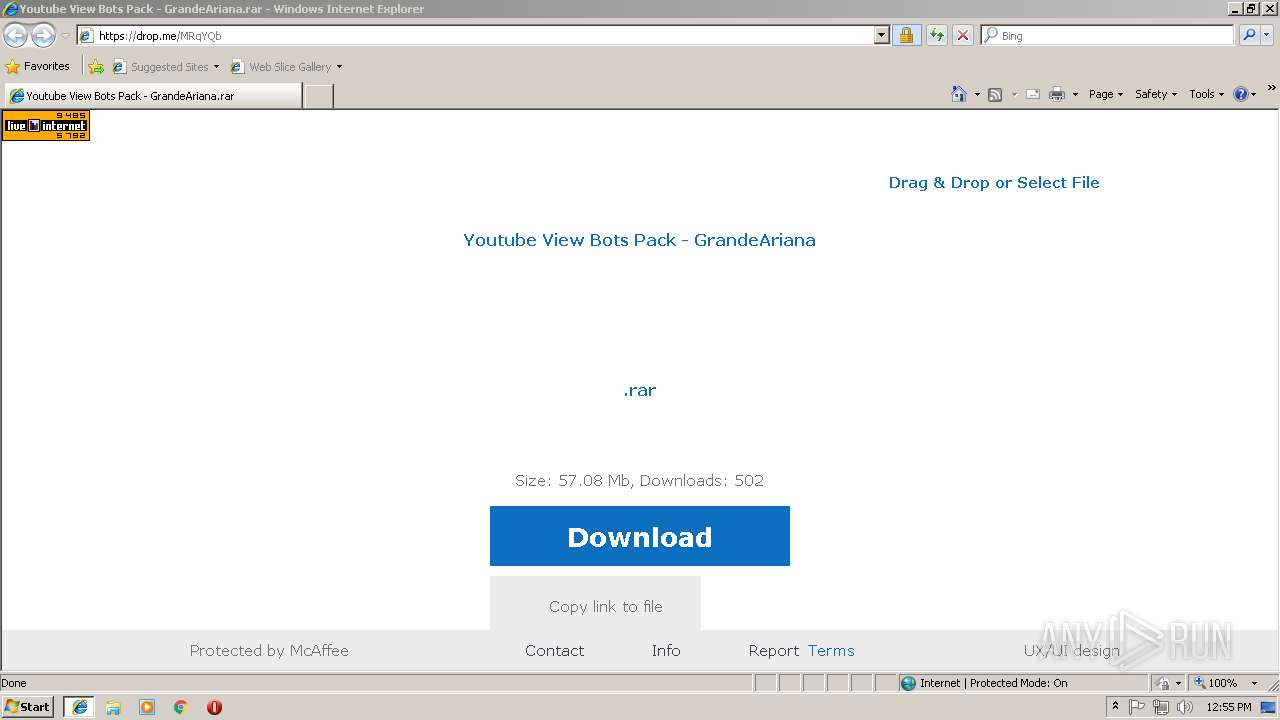Click the red Opera-style taskbar icon

pos(214,707)
